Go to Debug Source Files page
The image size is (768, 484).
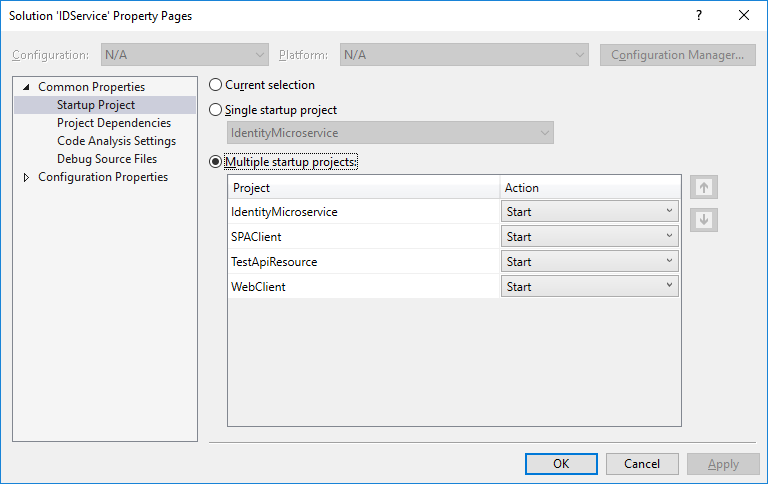tap(106, 159)
